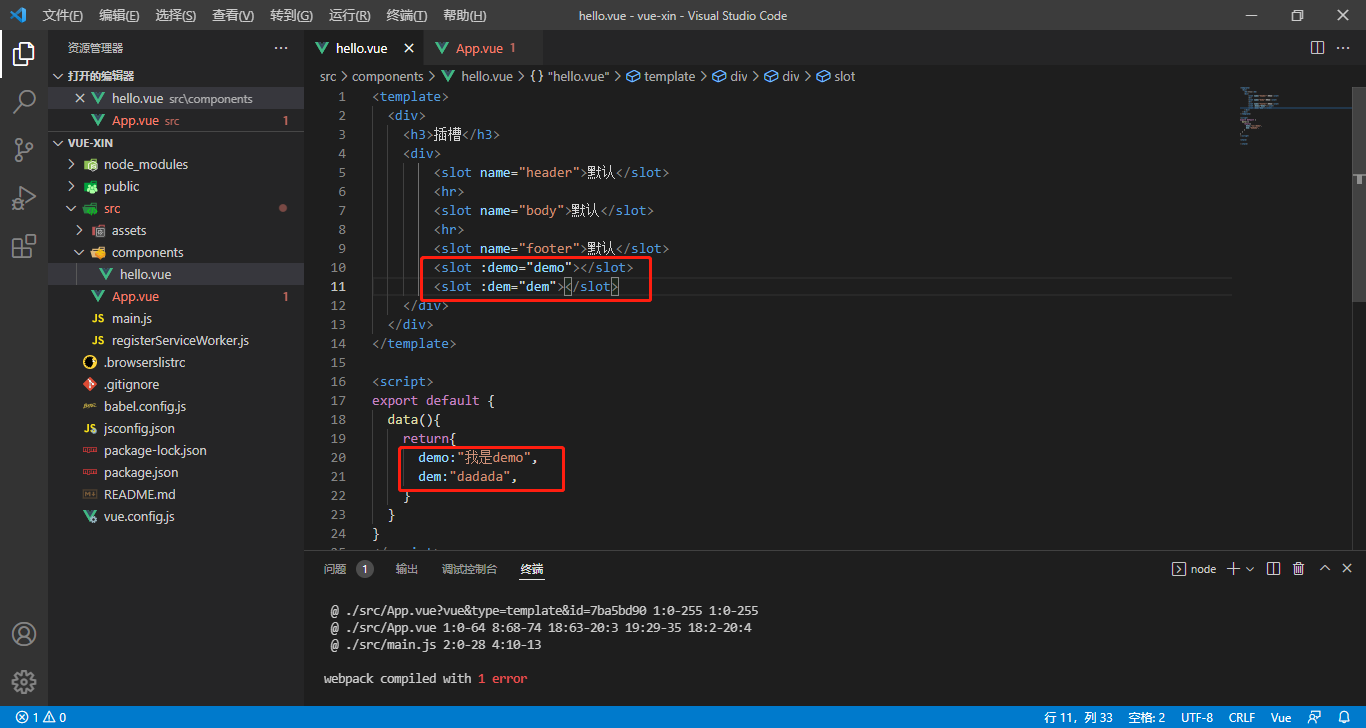This screenshot has width=1366, height=728.
Task: Open the Source Control view
Action: pyautogui.click(x=24, y=150)
